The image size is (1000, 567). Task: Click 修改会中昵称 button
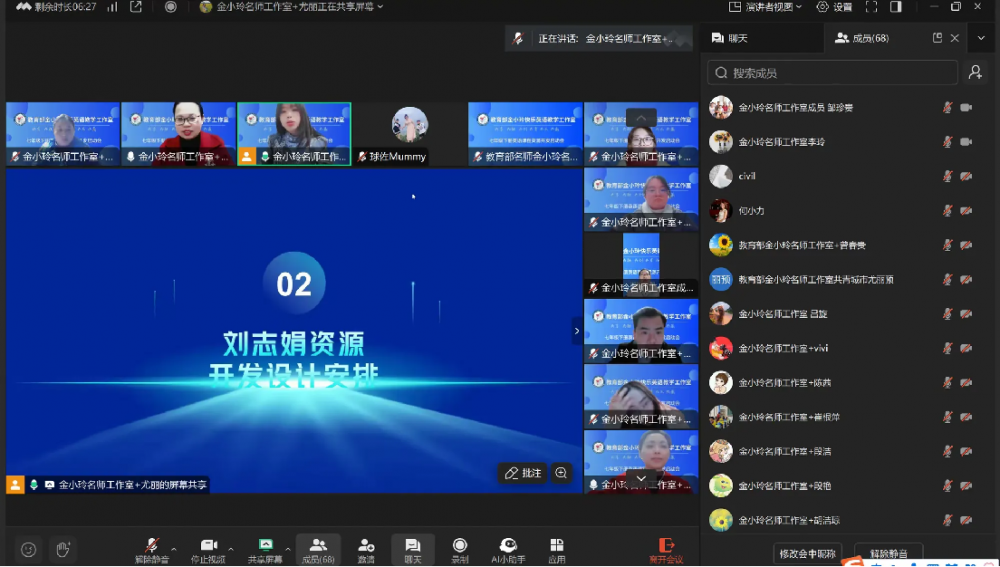pyautogui.click(x=807, y=553)
